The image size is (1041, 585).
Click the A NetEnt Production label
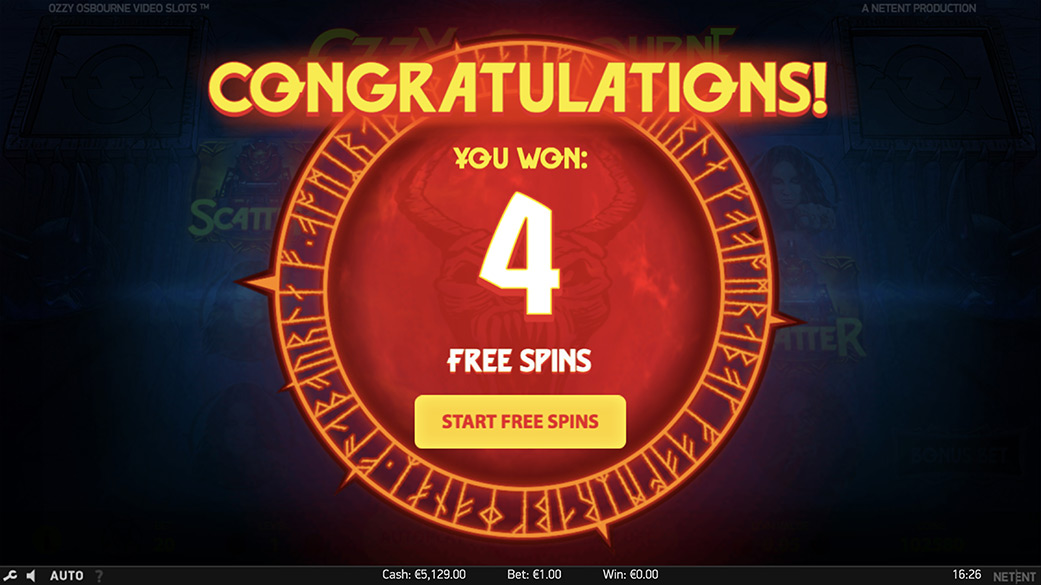918,8
